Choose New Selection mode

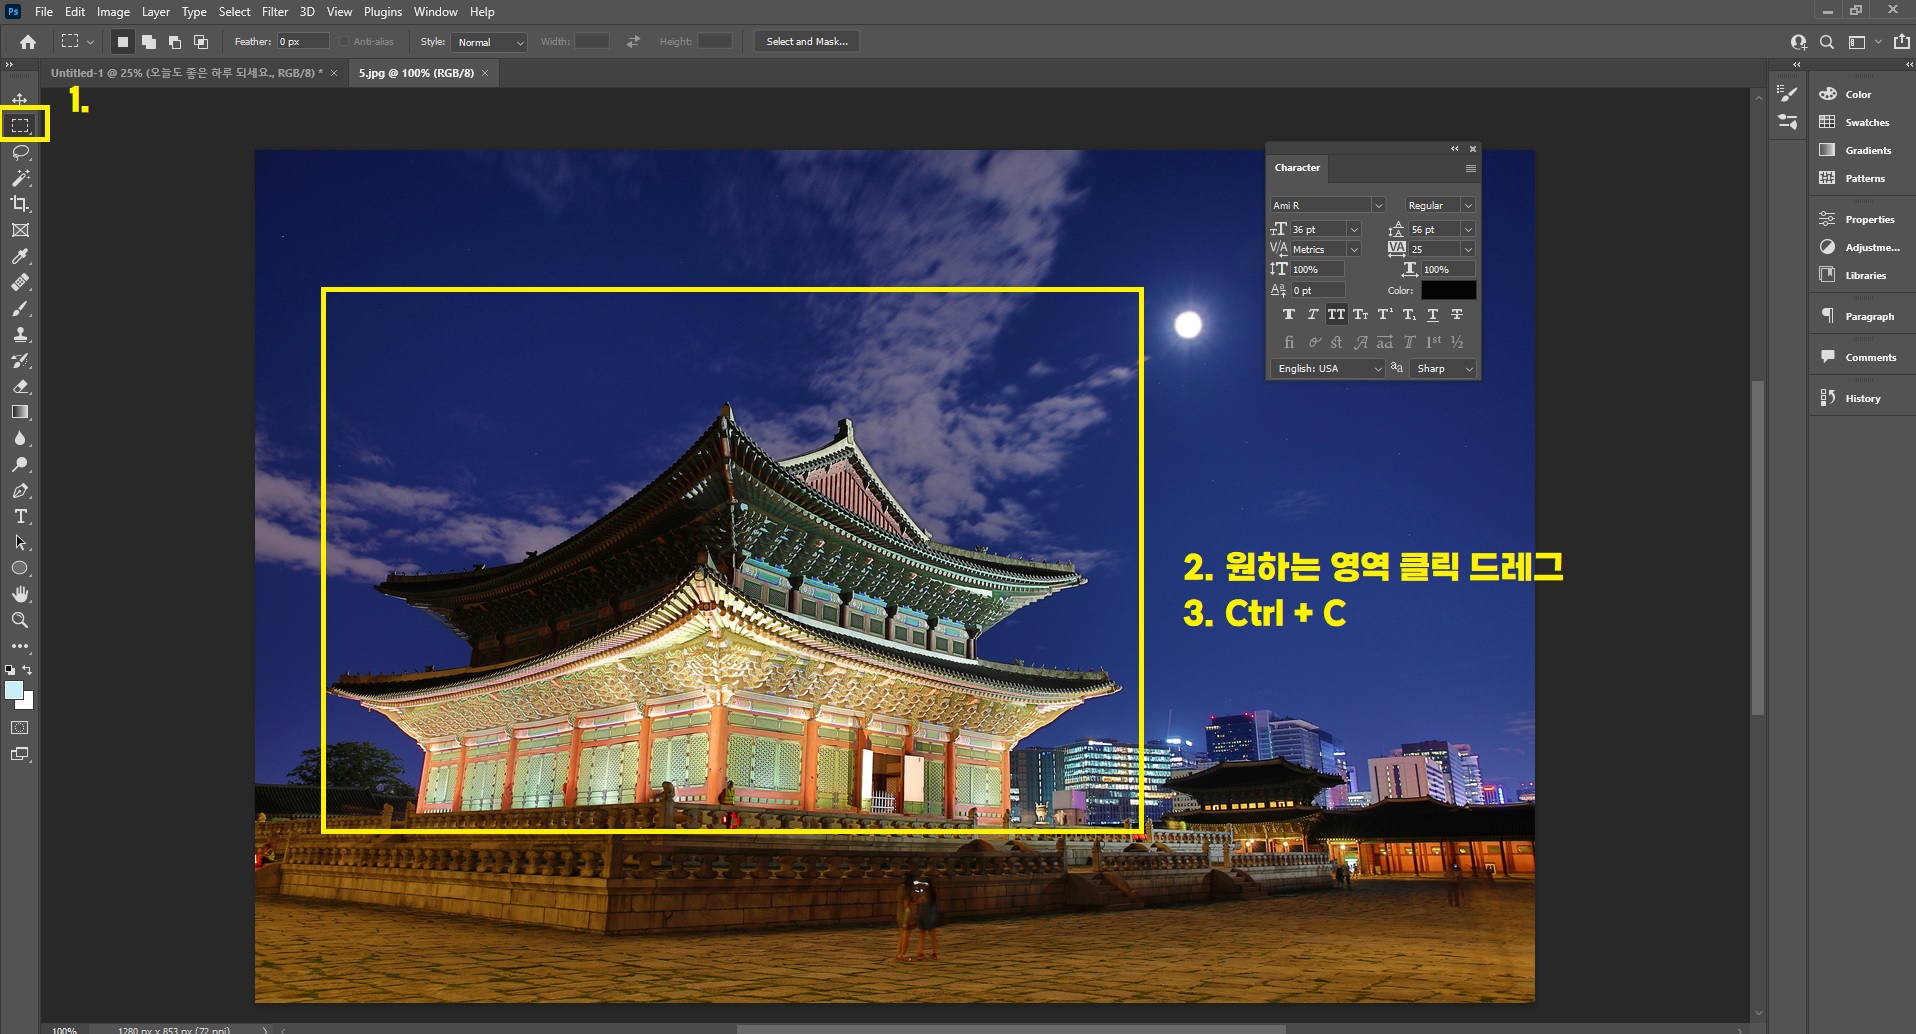tap(122, 42)
